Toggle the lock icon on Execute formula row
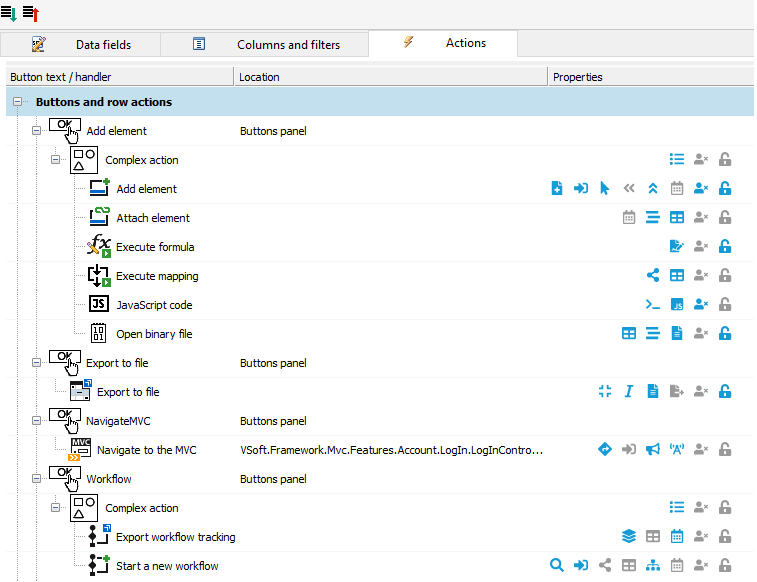 tap(725, 247)
